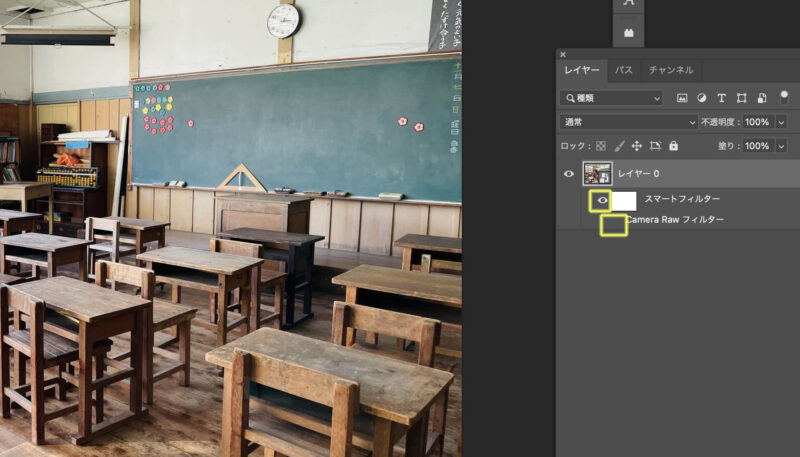The width and height of the screenshot is (800, 457).
Task: Lock image pixels brush icon
Action: pyautogui.click(x=619, y=146)
